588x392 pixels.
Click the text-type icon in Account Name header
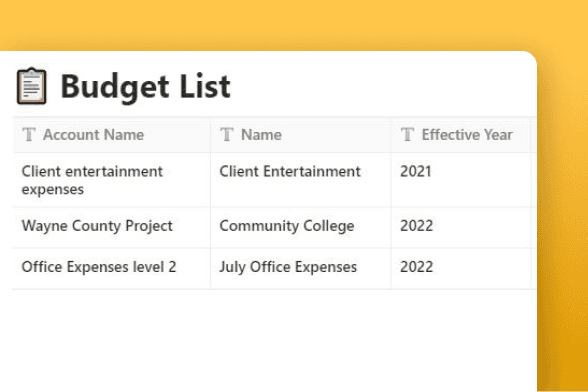click(29, 134)
